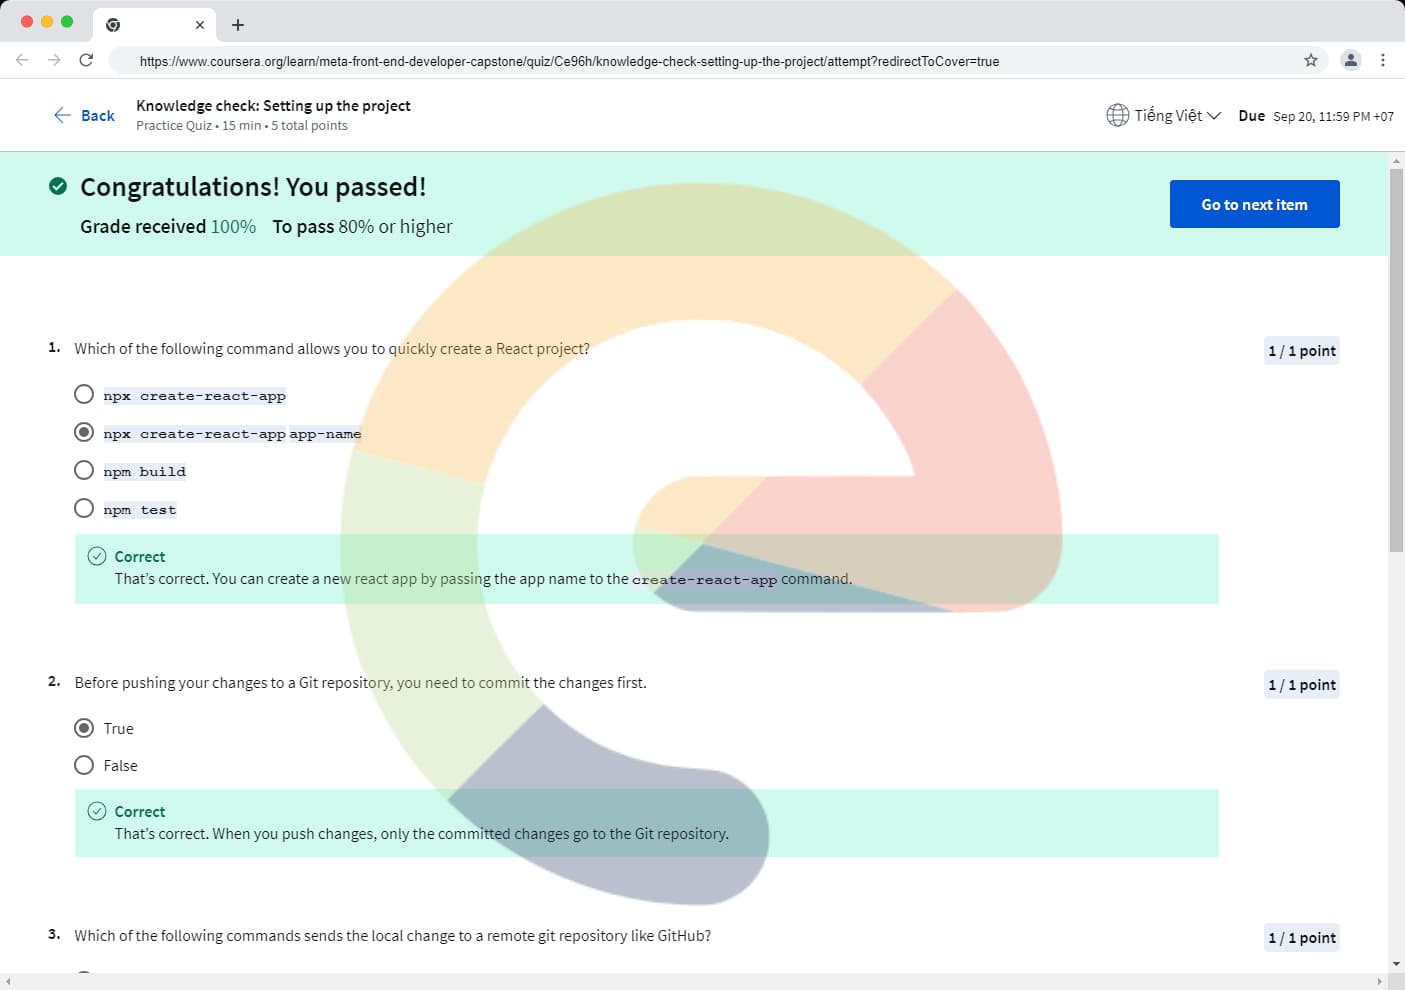Click the globe language icon
Screen dimensions: 1405x990
[1117, 115]
